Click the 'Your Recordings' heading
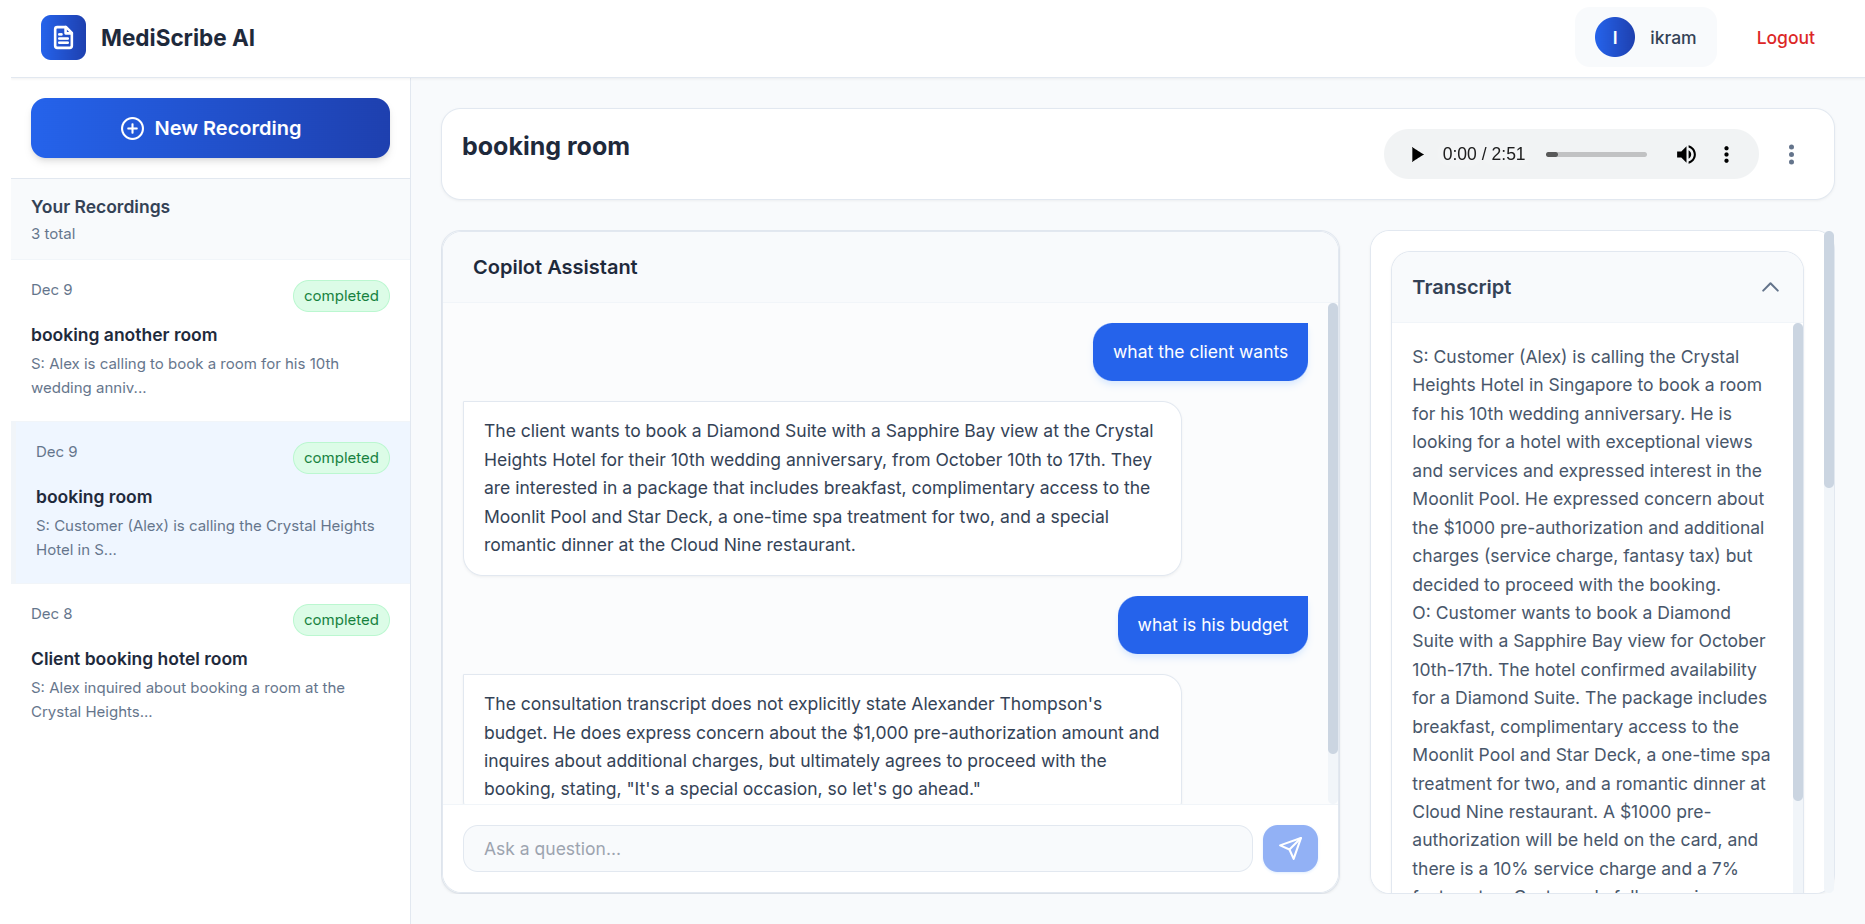 point(100,206)
